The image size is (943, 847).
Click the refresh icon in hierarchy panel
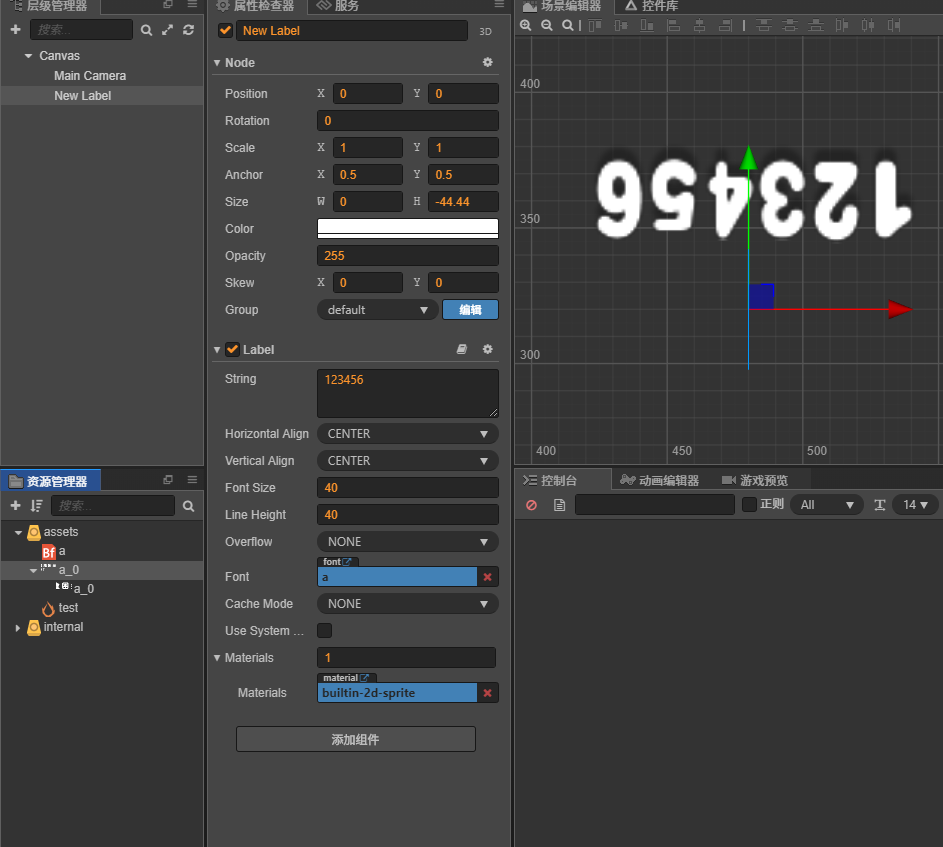coord(188,30)
